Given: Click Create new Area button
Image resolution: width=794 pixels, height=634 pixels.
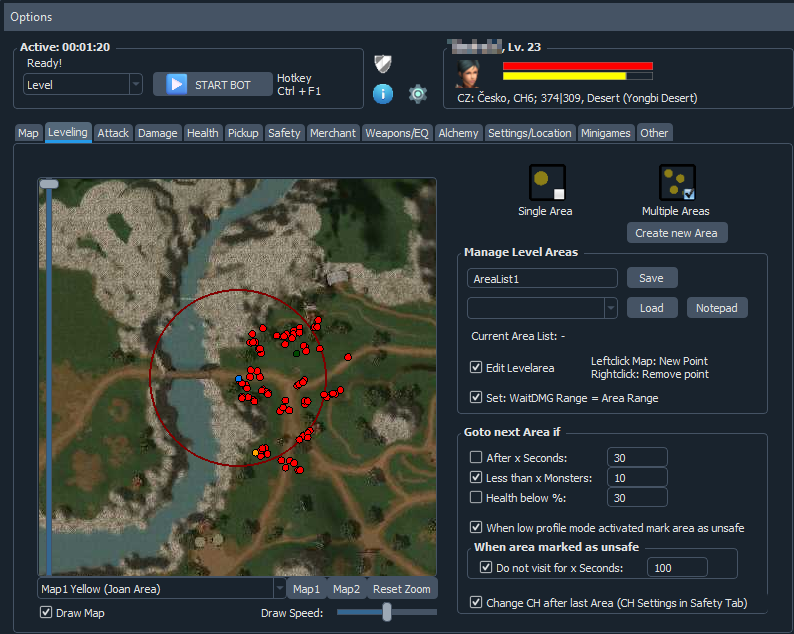Looking at the screenshot, I should [x=677, y=233].
